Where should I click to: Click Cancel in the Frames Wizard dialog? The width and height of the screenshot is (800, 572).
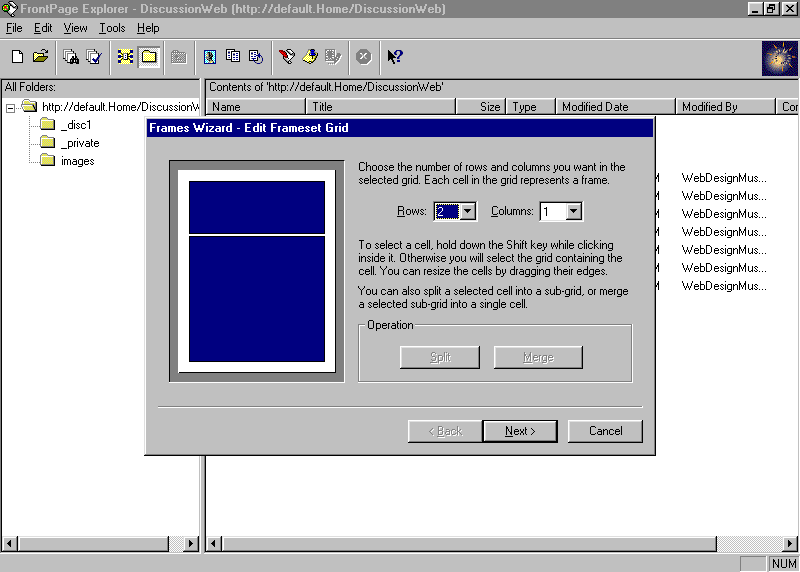pos(605,431)
